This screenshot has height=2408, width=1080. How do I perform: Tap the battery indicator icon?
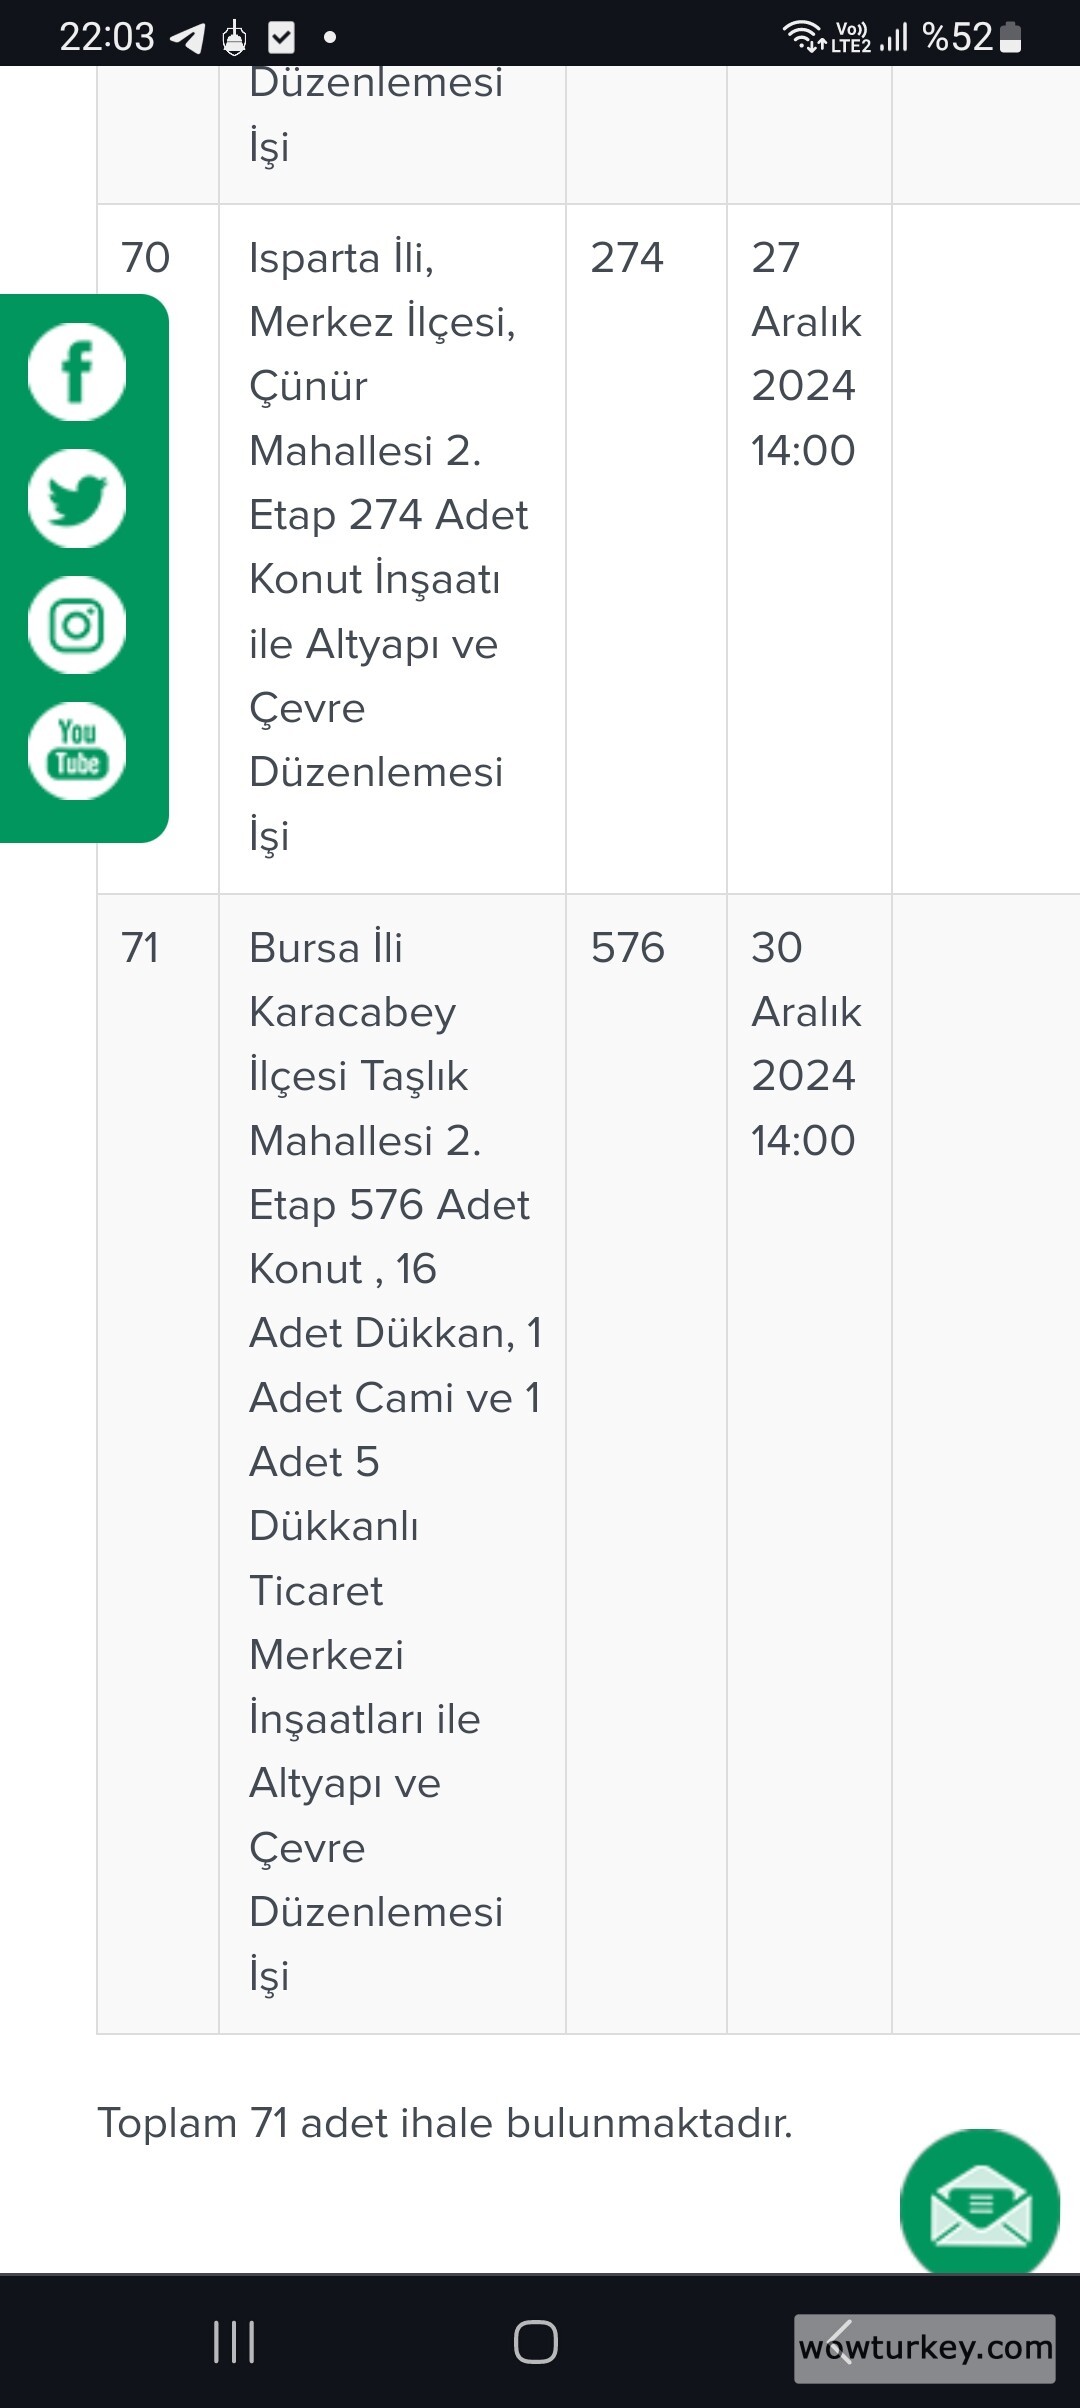click(1011, 37)
